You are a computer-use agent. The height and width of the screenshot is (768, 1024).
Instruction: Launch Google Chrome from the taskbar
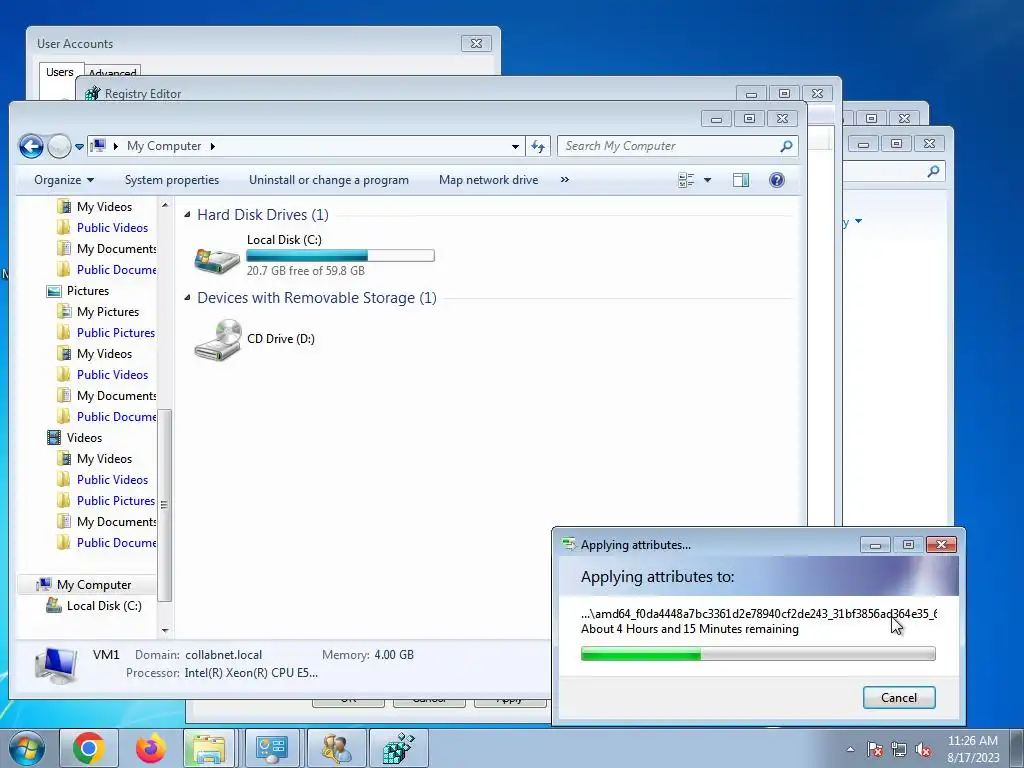(x=89, y=748)
